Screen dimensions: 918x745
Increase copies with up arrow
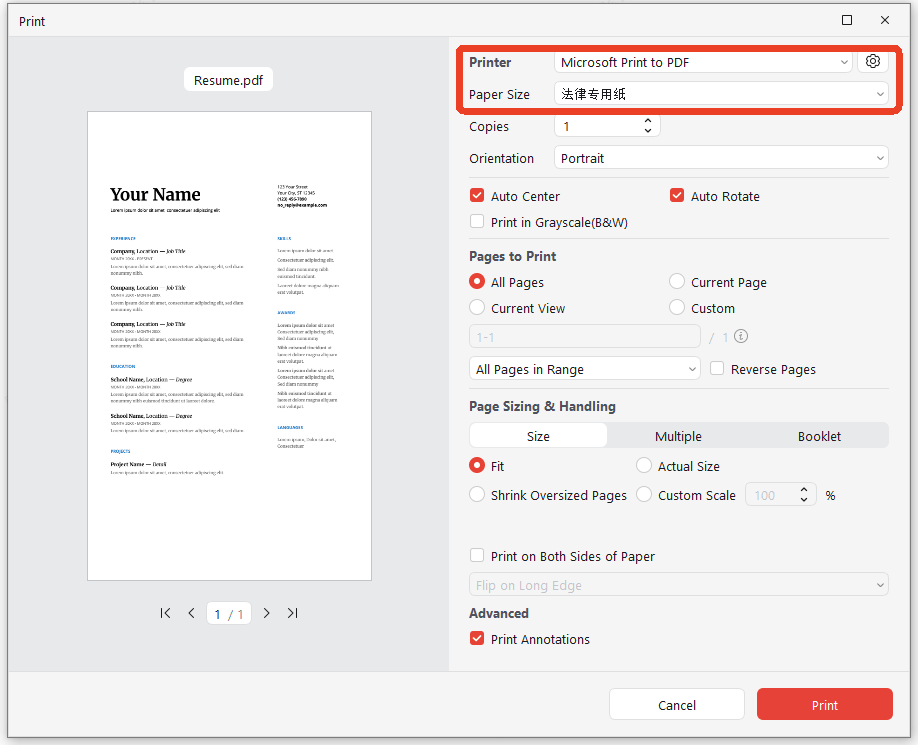coord(648,121)
